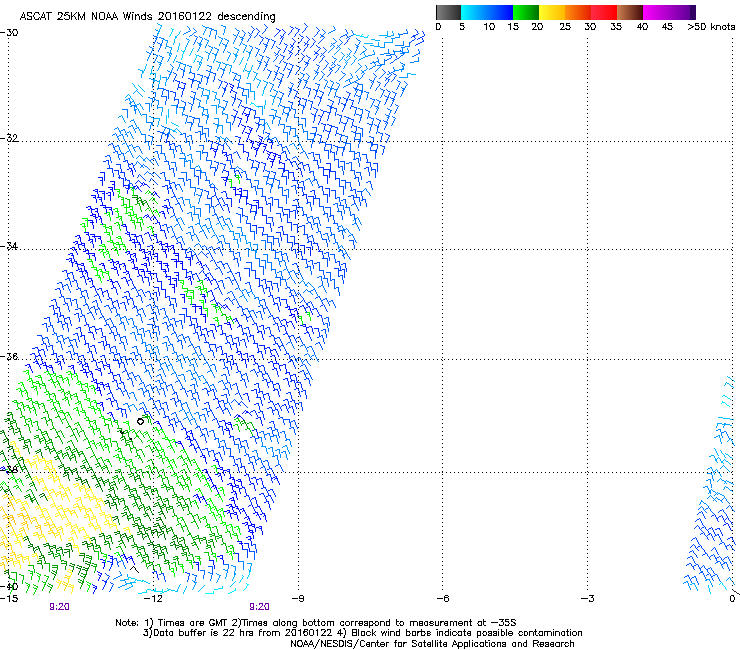Click the -34 latitude axis label

click(x=9, y=246)
